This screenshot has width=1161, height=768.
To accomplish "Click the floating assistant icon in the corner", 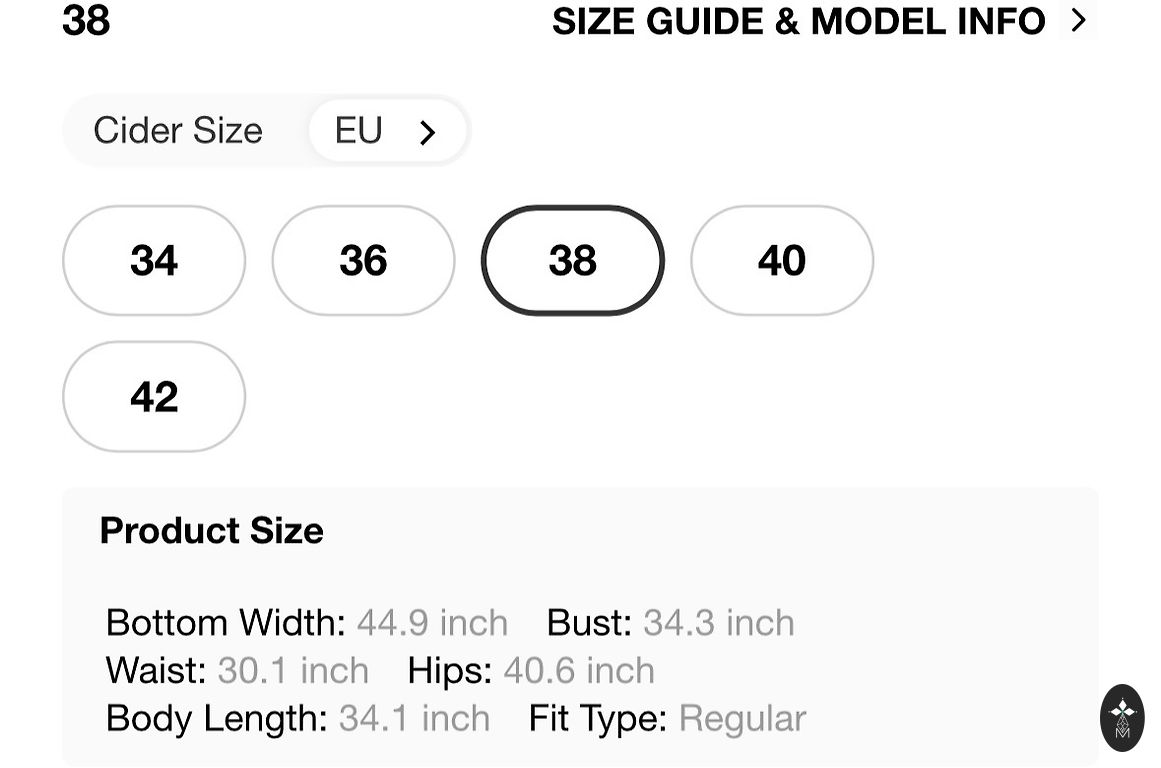I will click(1122, 717).
